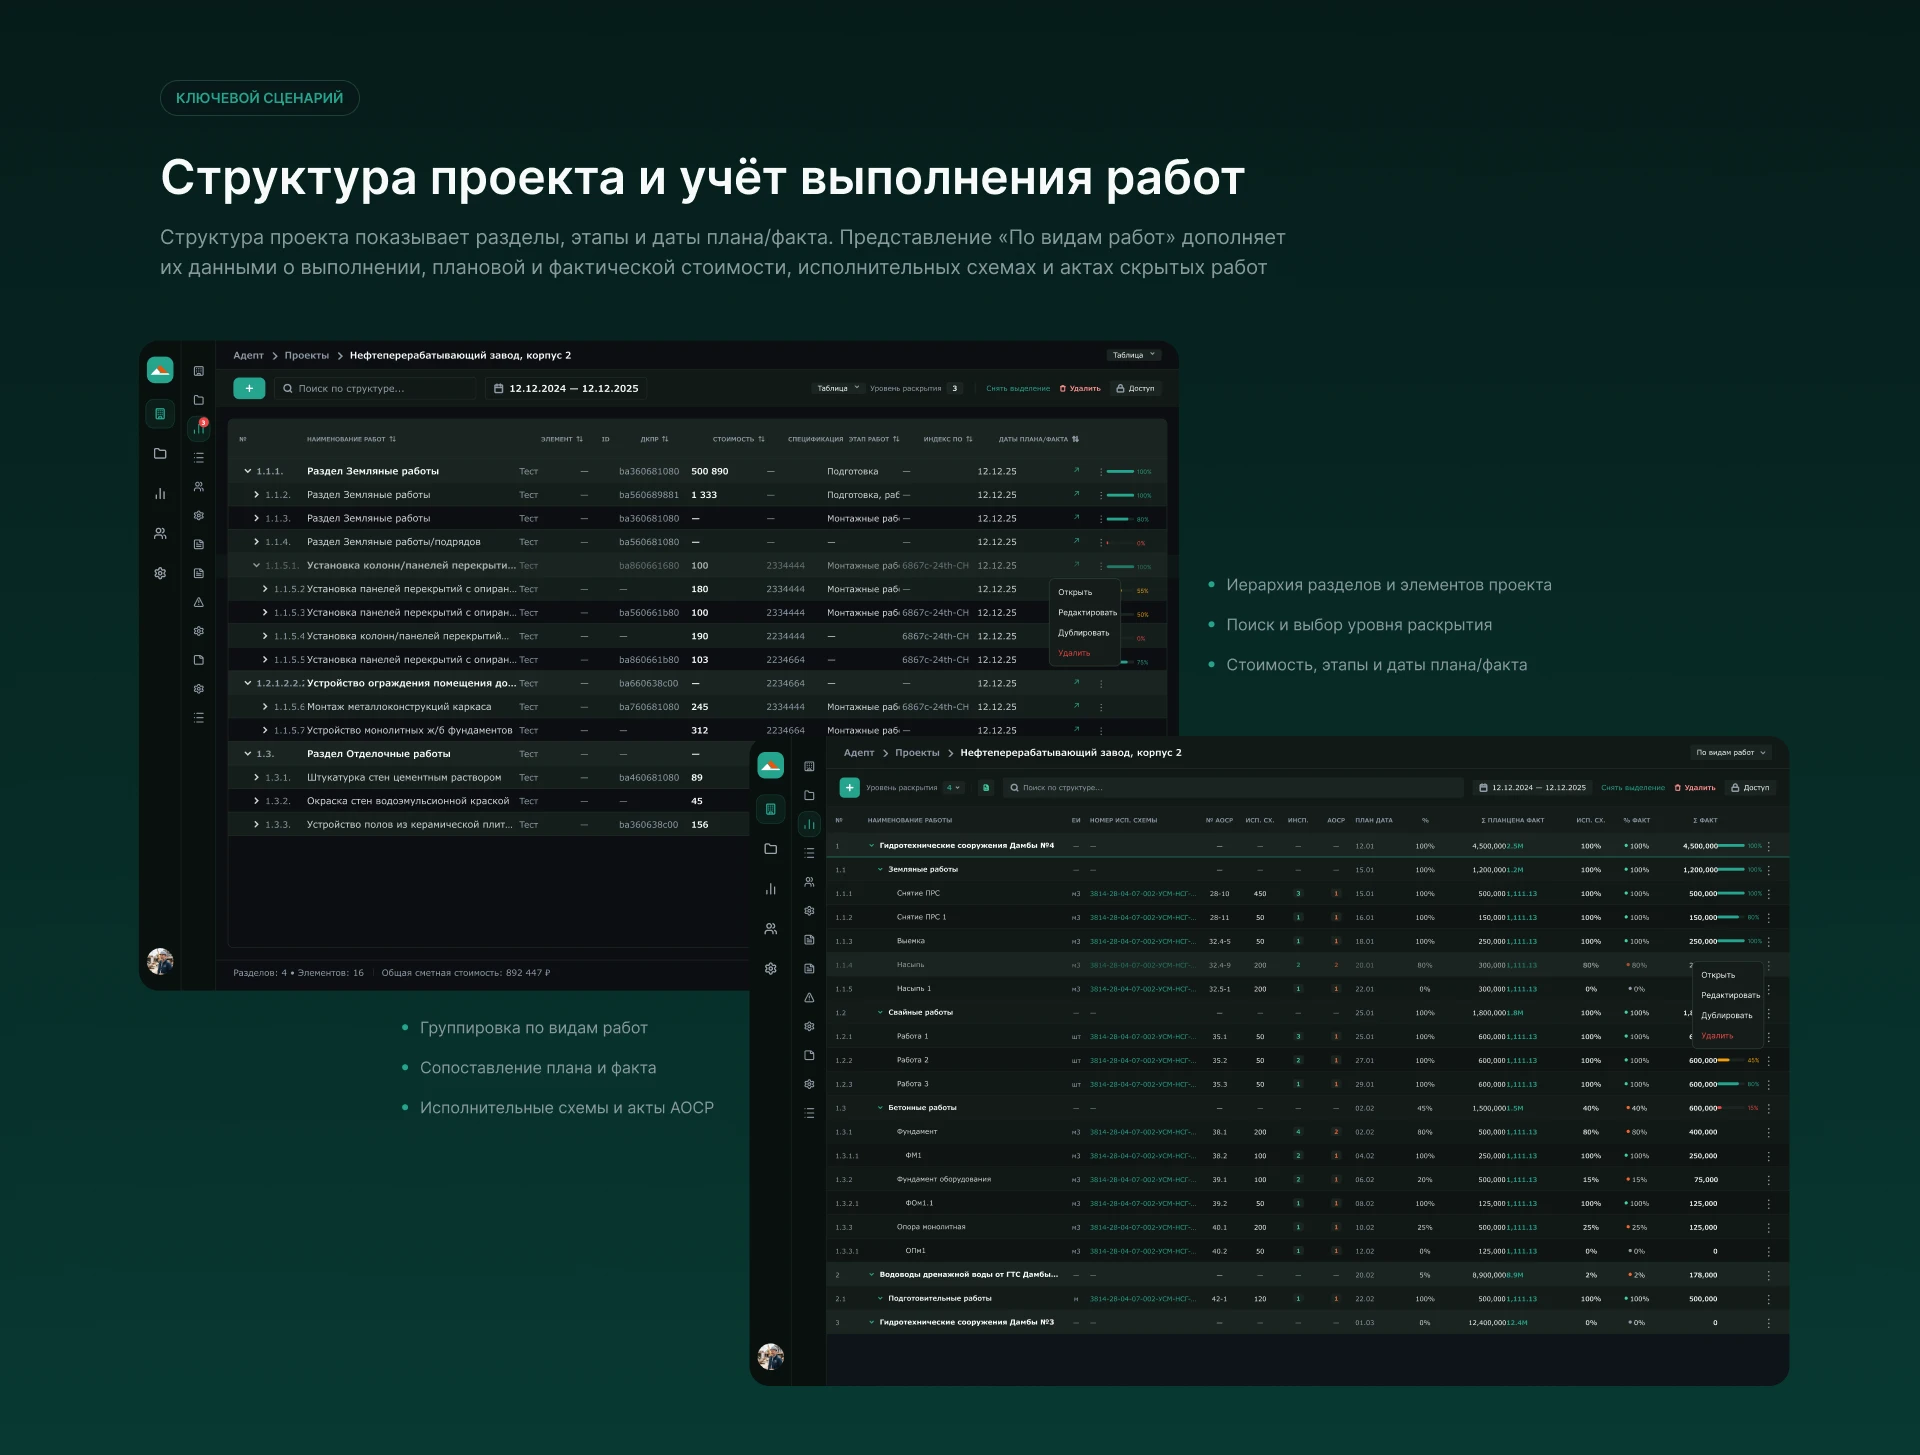Viewport: 1920px width, 1455px height.
Task: Choose Открыть in the table-view context menu
Action: [1075, 592]
